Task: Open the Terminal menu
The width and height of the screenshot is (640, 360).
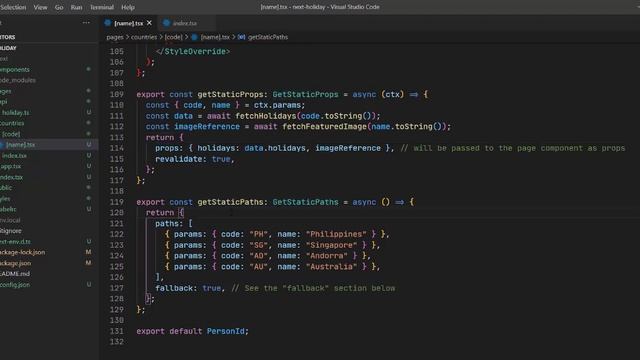Action: pyautogui.click(x=102, y=7)
